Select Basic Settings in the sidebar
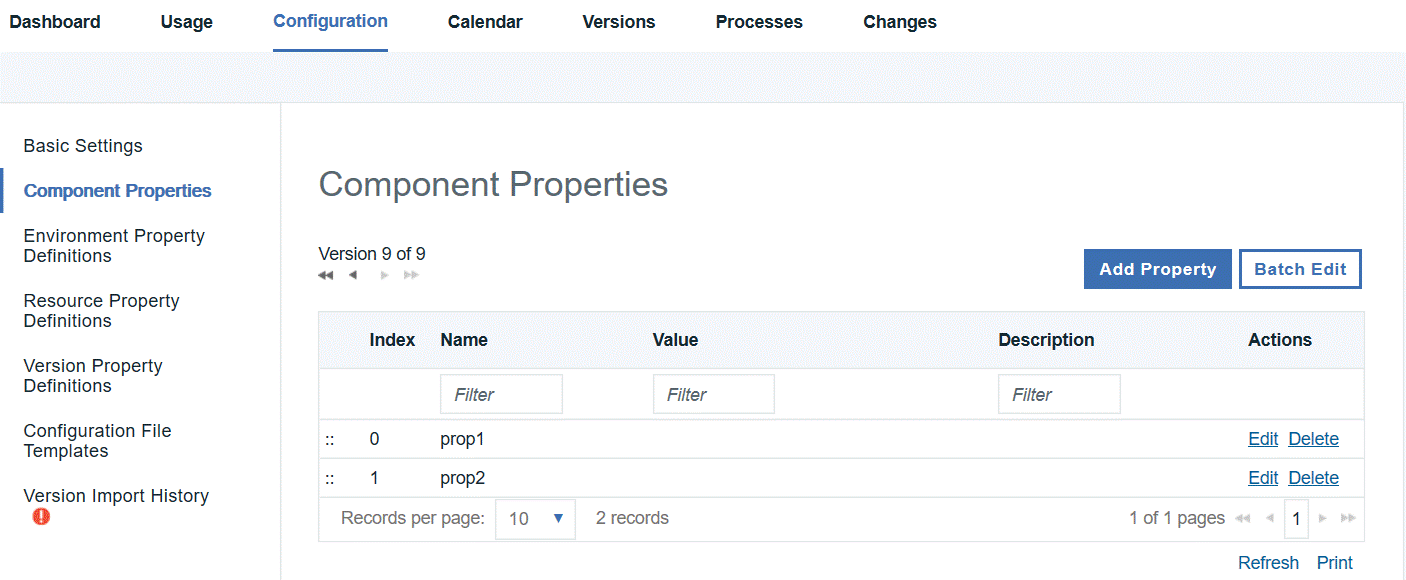1406x580 pixels. point(82,146)
